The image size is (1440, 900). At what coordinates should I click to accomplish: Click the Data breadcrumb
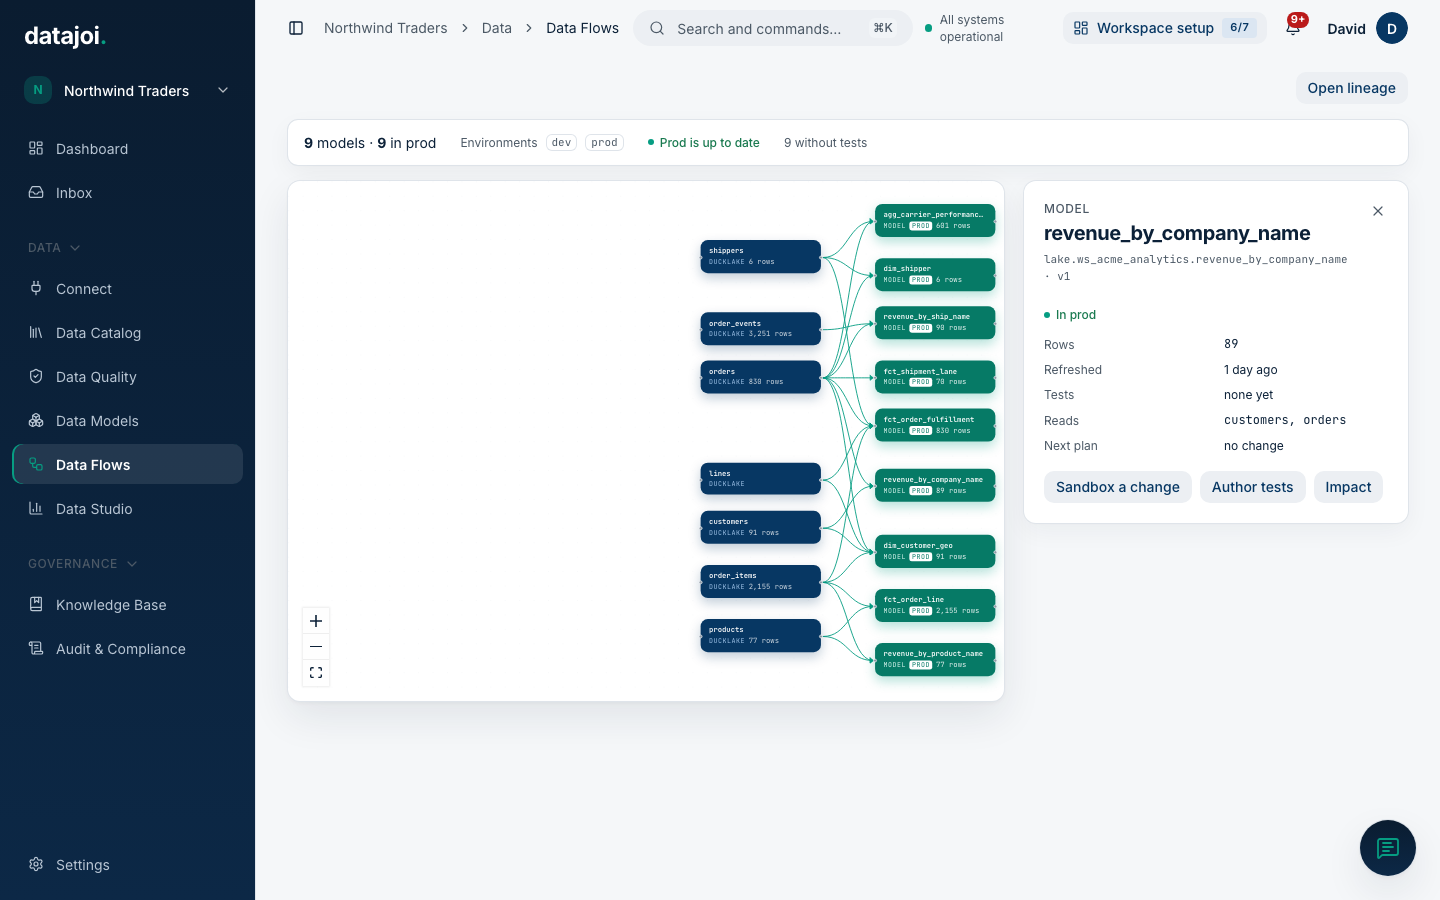(497, 28)
